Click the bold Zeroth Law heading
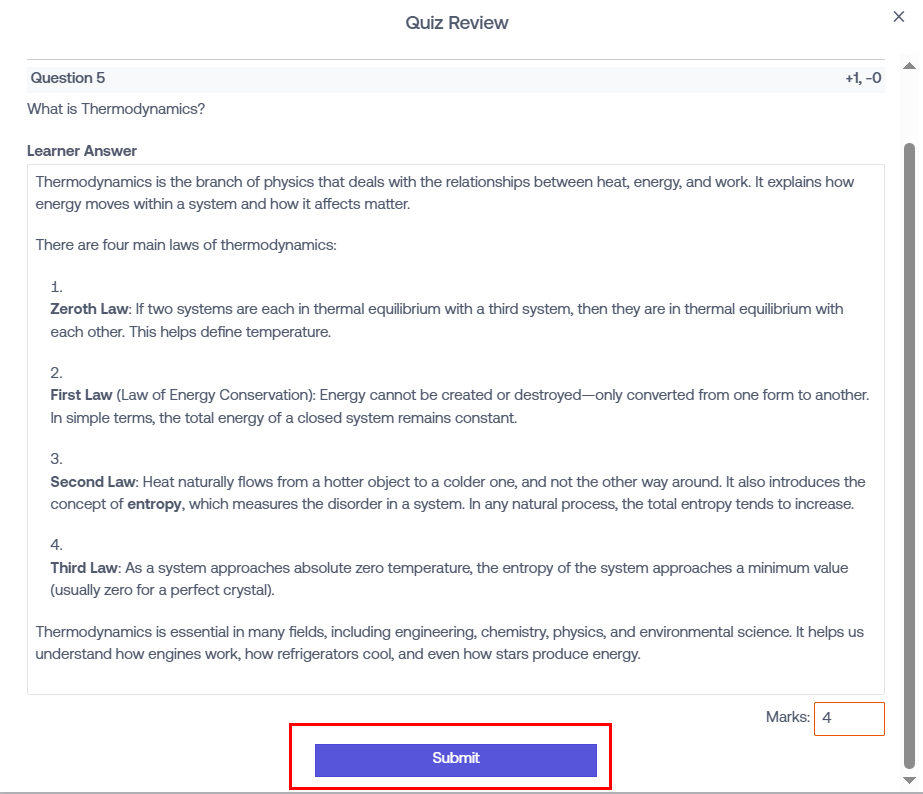 [89, 309]
